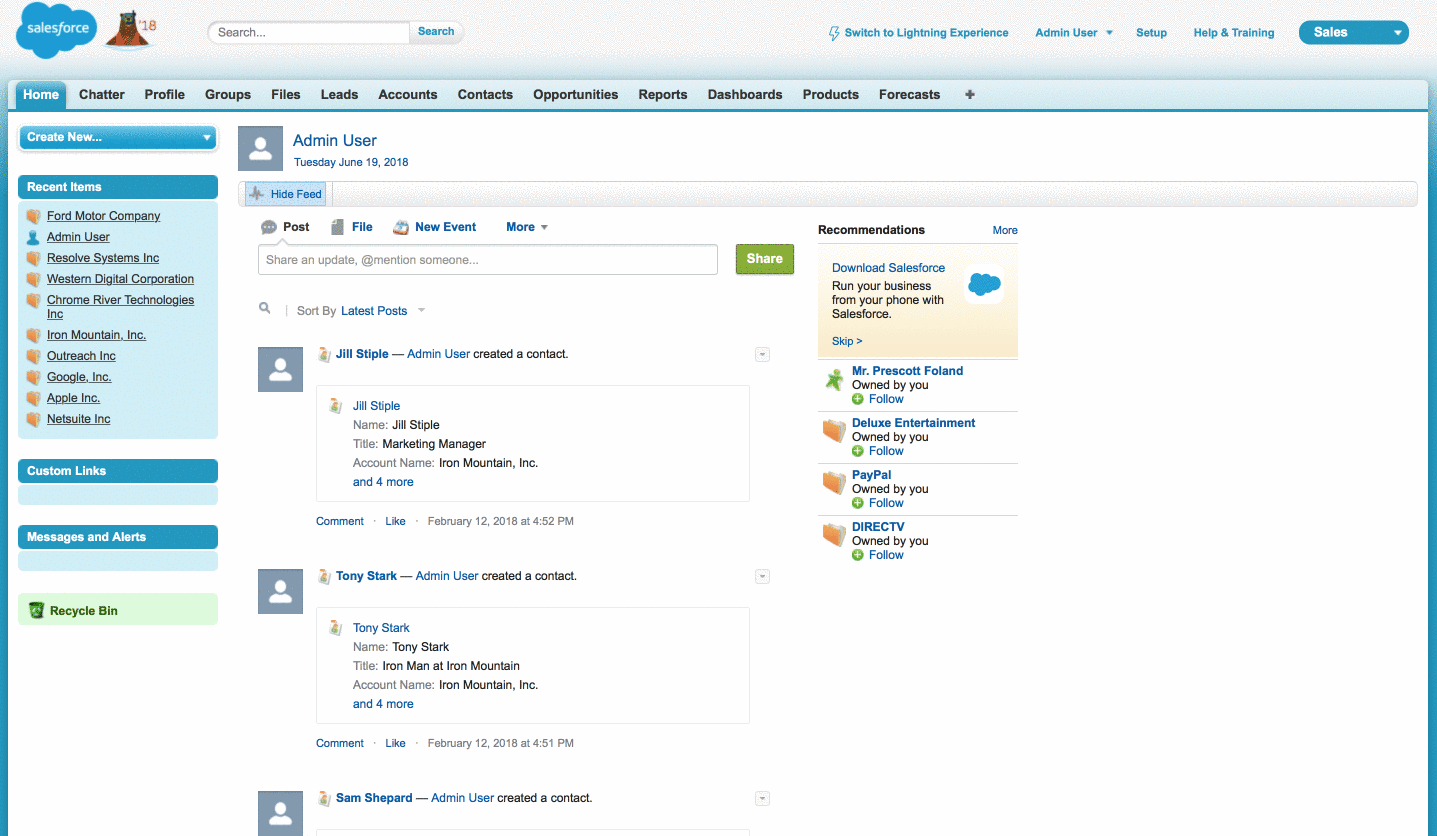Viewport: 1437px width, 836px height.
Task: Click Comment under Jill Stiple post
Action: (340, 521)
